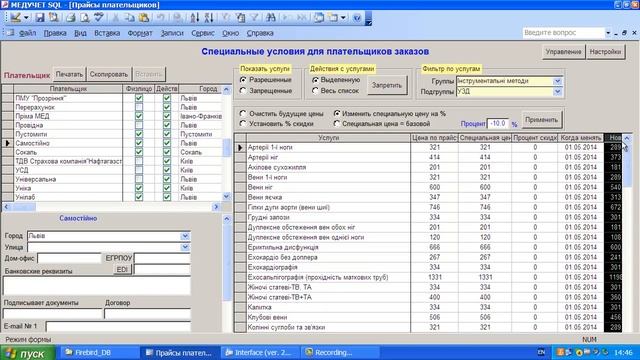Click the Filter by Selection icon
640x360 pixels.
226,18
